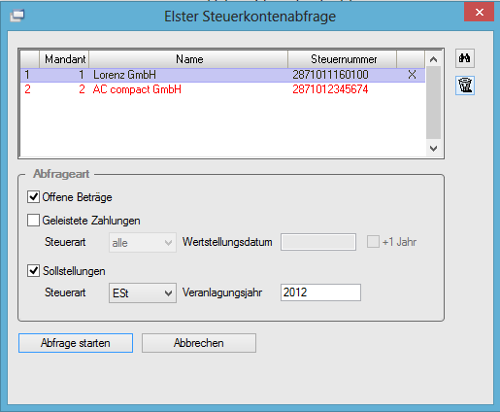Enable the Geleistete Zahlungen checkbox
Screen dimensions: 500x412
33,220
